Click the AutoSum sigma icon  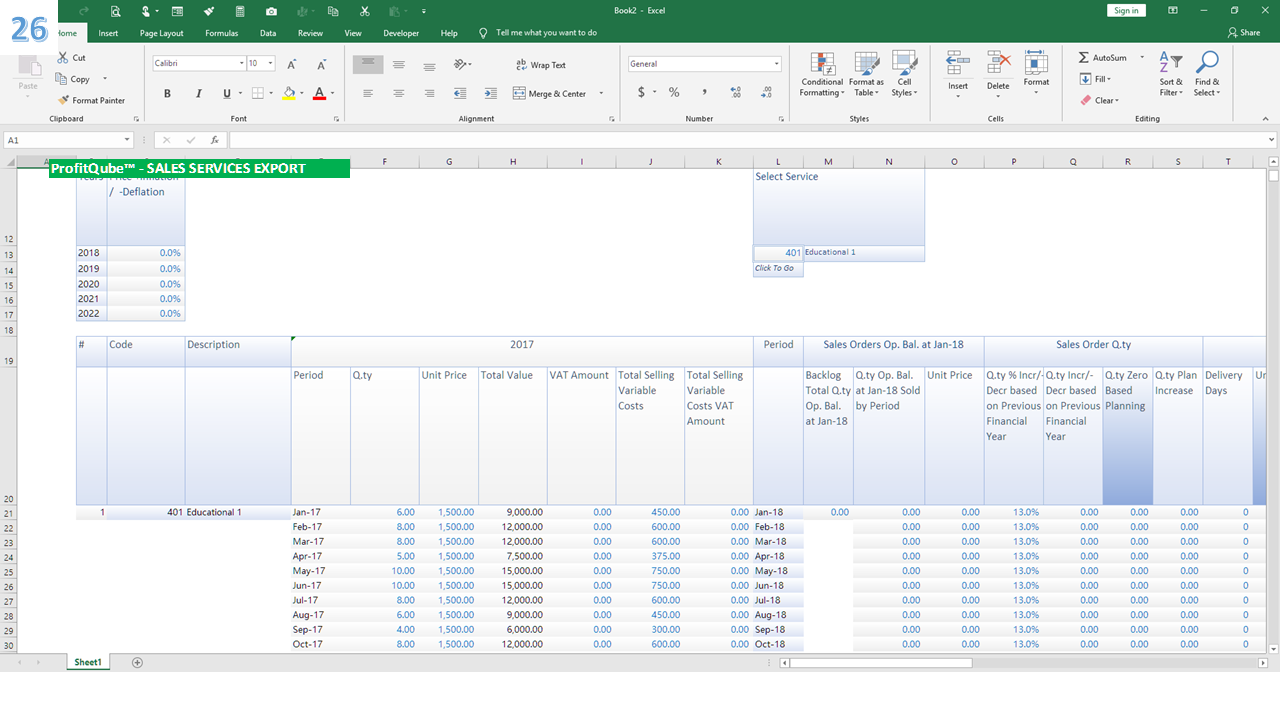coord(1084,58)
